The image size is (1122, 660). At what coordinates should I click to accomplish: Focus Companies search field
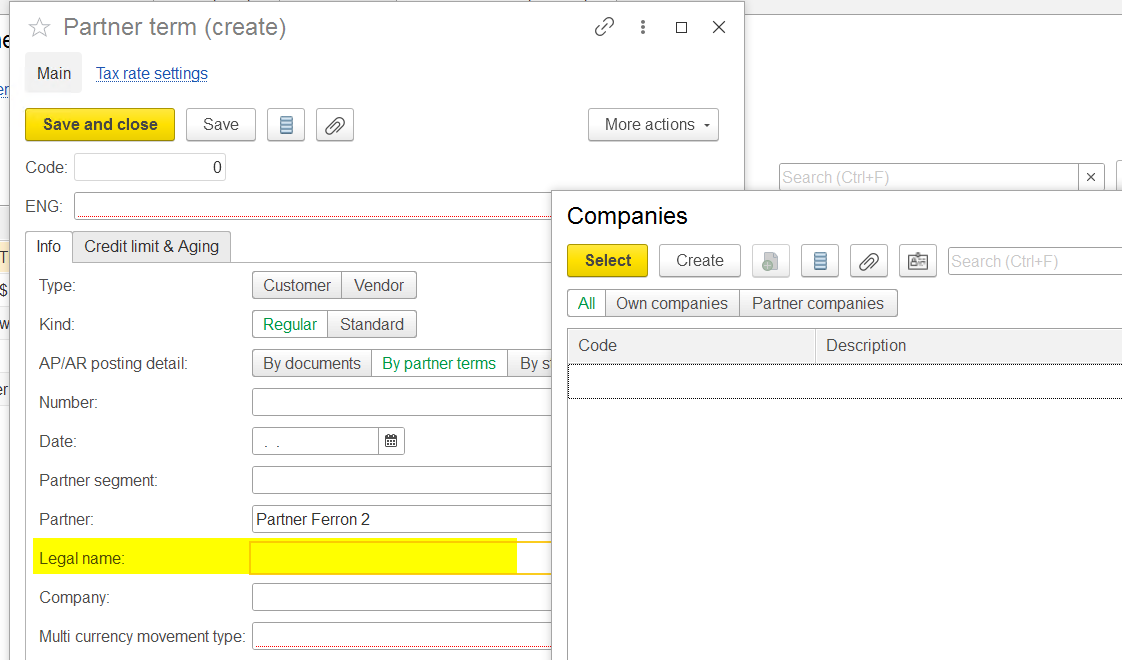point(1035,261)
